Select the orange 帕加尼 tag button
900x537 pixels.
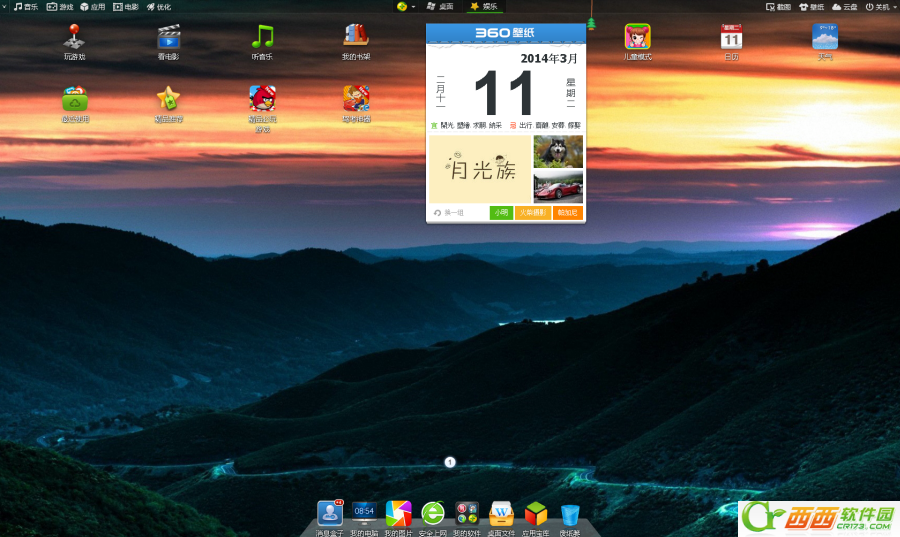pyautogui.click(x=568, y=212)
